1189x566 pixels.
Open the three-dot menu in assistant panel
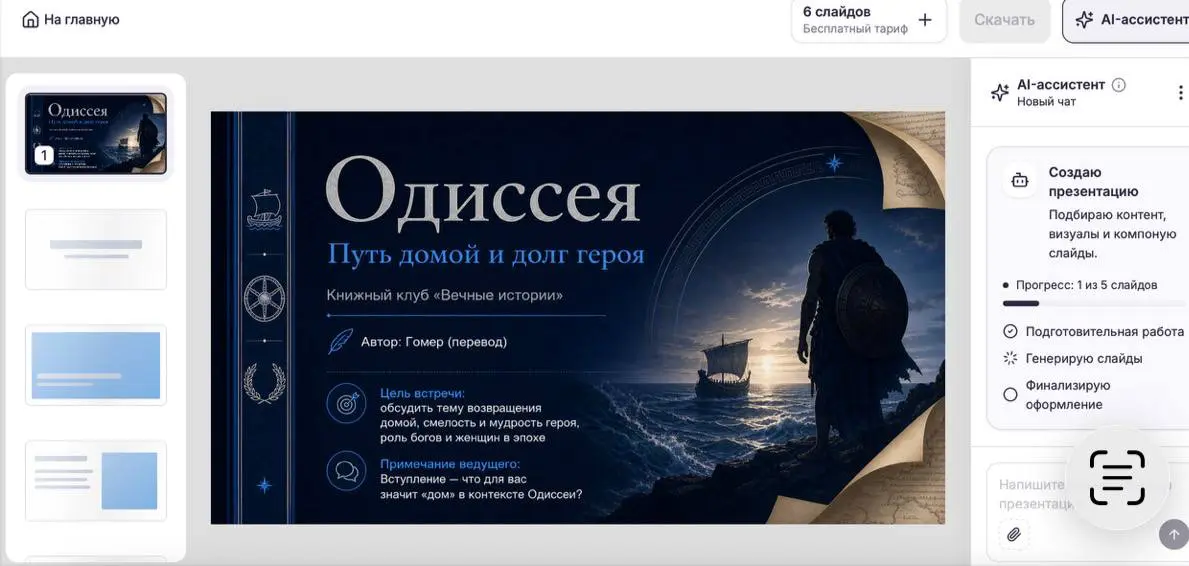(x=1180, y=93)
